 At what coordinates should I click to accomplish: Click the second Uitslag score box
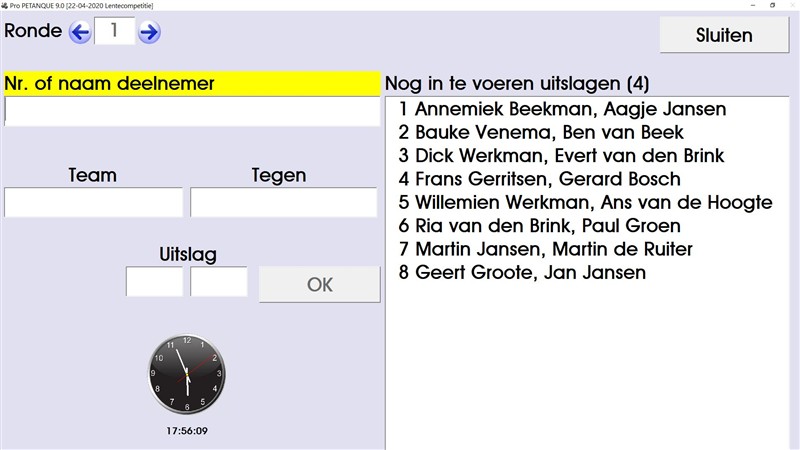pos(219,282)
